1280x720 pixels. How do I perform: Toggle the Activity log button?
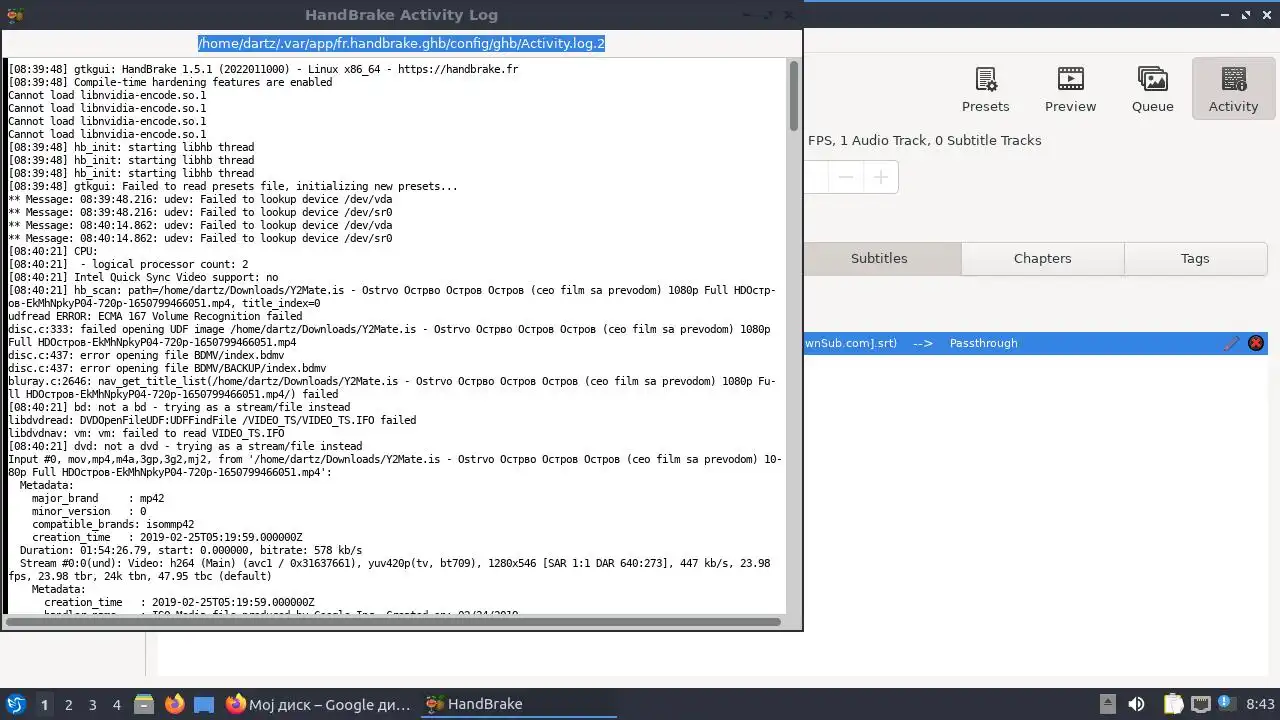(1233, 89)
